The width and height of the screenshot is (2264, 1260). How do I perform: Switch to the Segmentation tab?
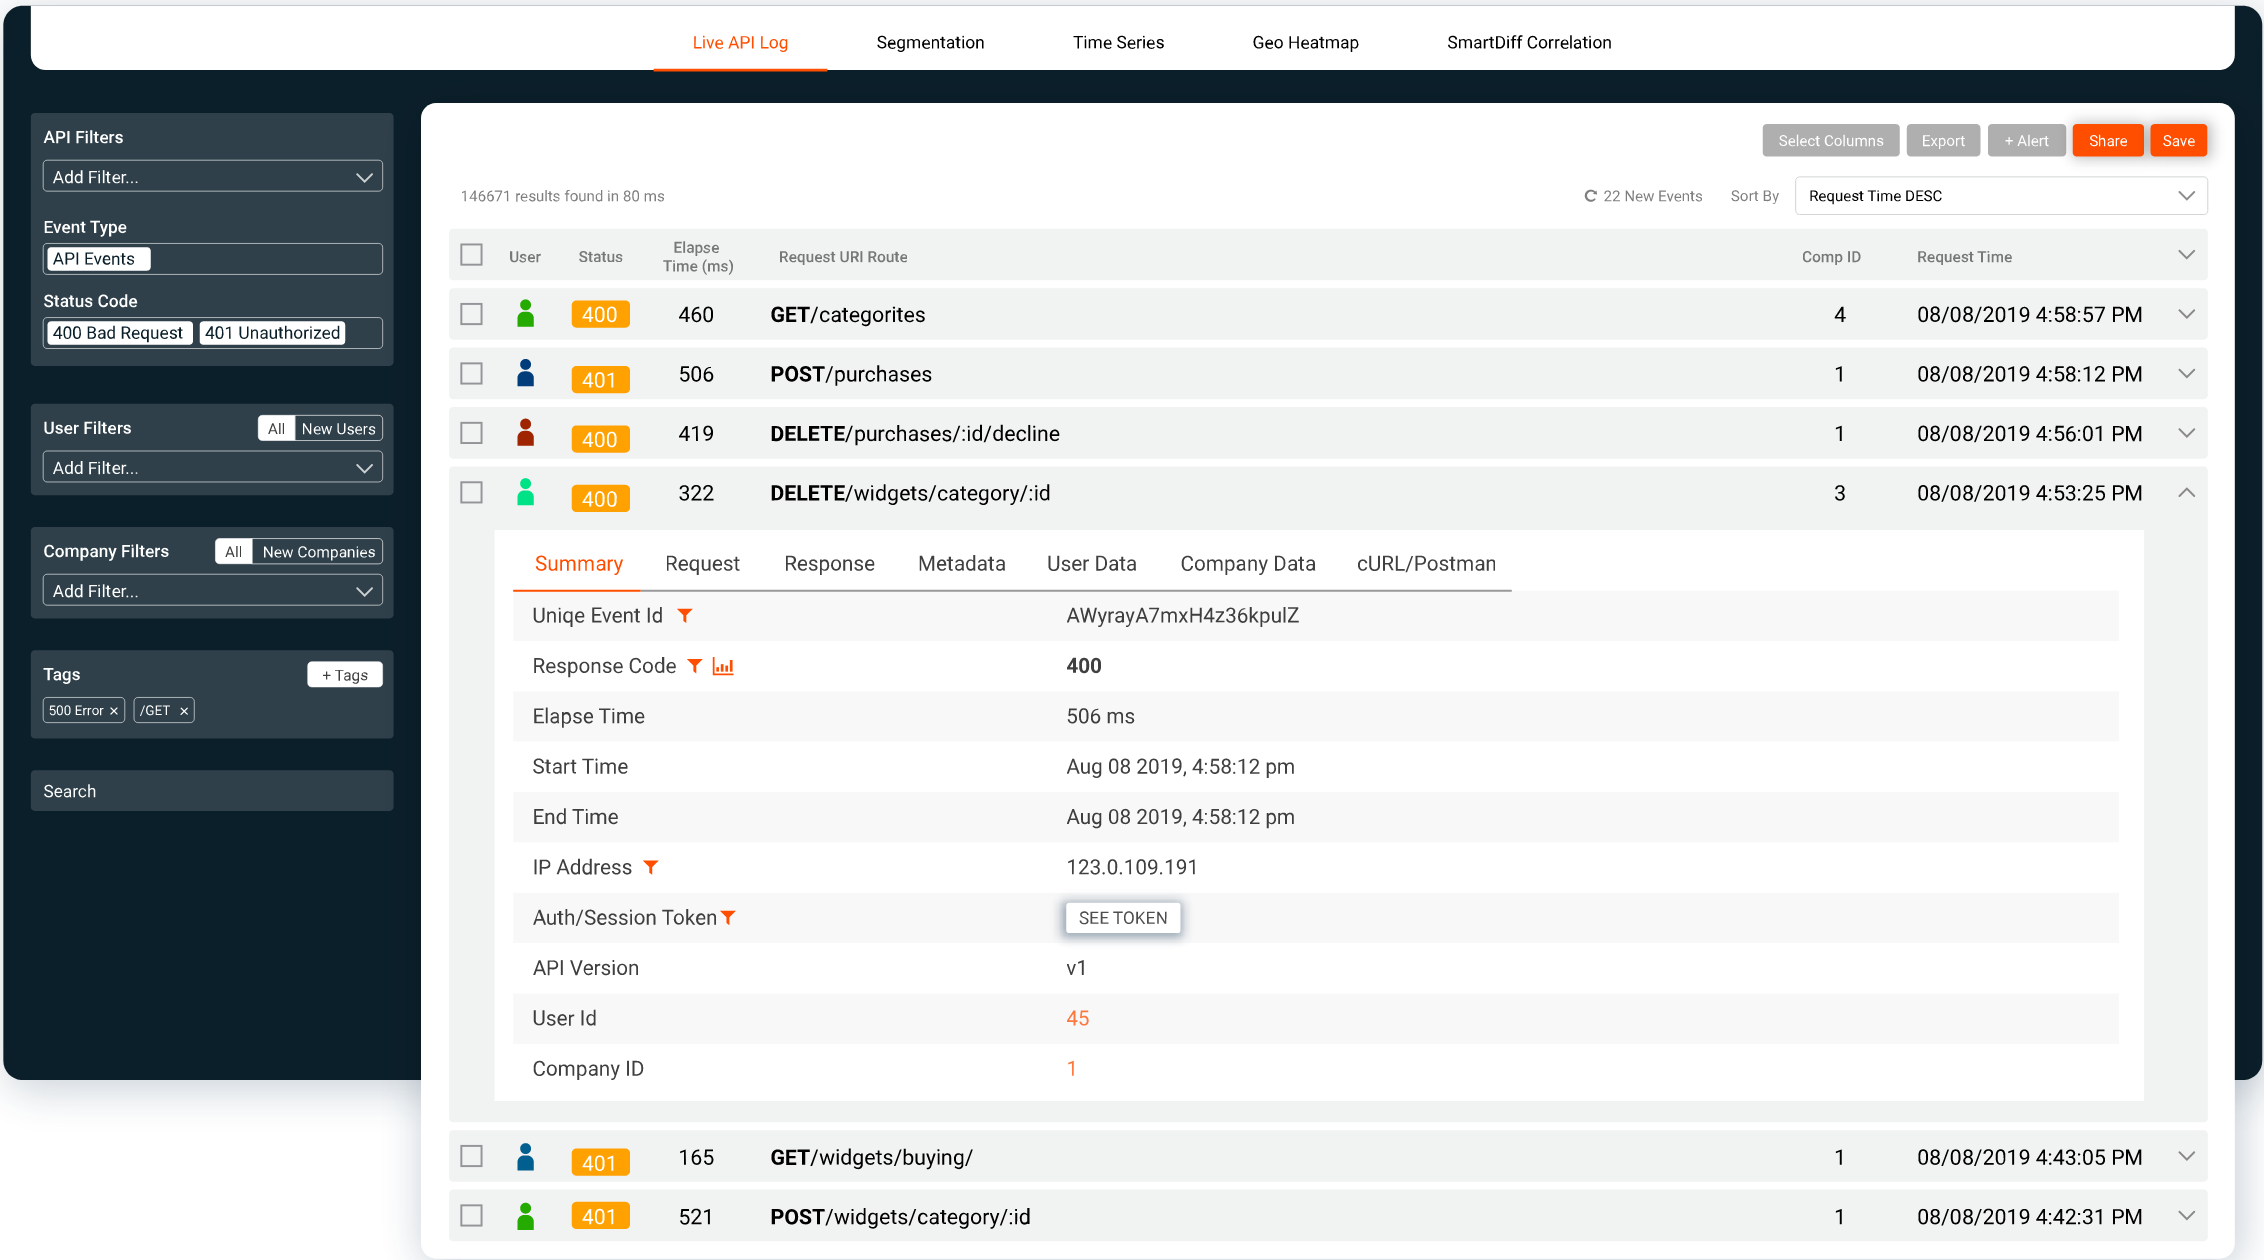(930, 42)
